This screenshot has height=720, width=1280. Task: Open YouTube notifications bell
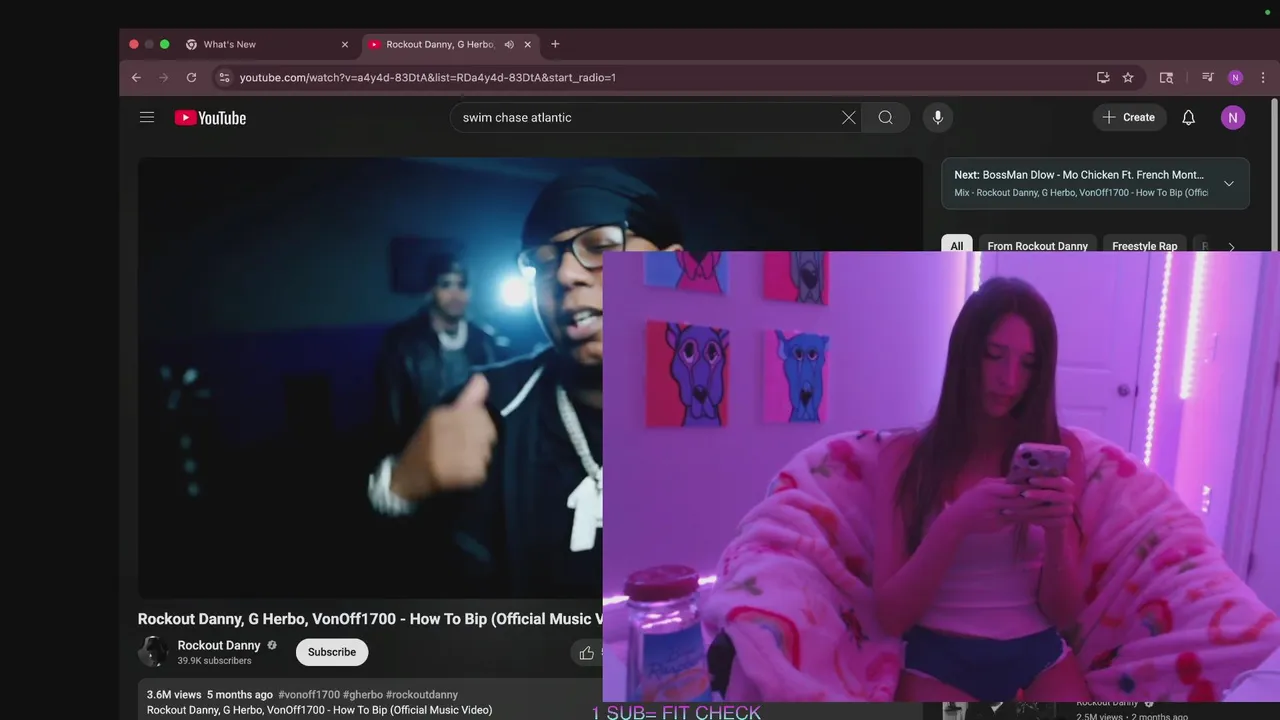(x=1188, y=118)
